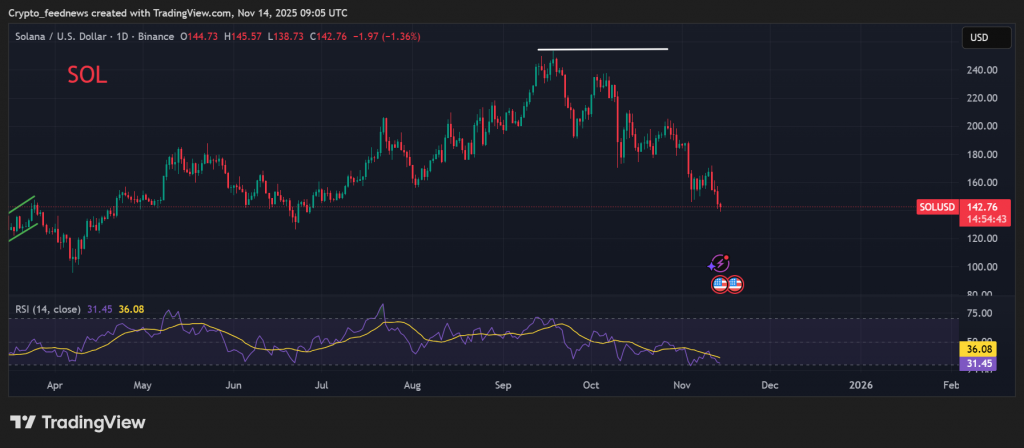Image resolution: width=1024 pixels, height=448 pixels.
Task: Click the right US flag economic event icon
Action: point(735,284)
